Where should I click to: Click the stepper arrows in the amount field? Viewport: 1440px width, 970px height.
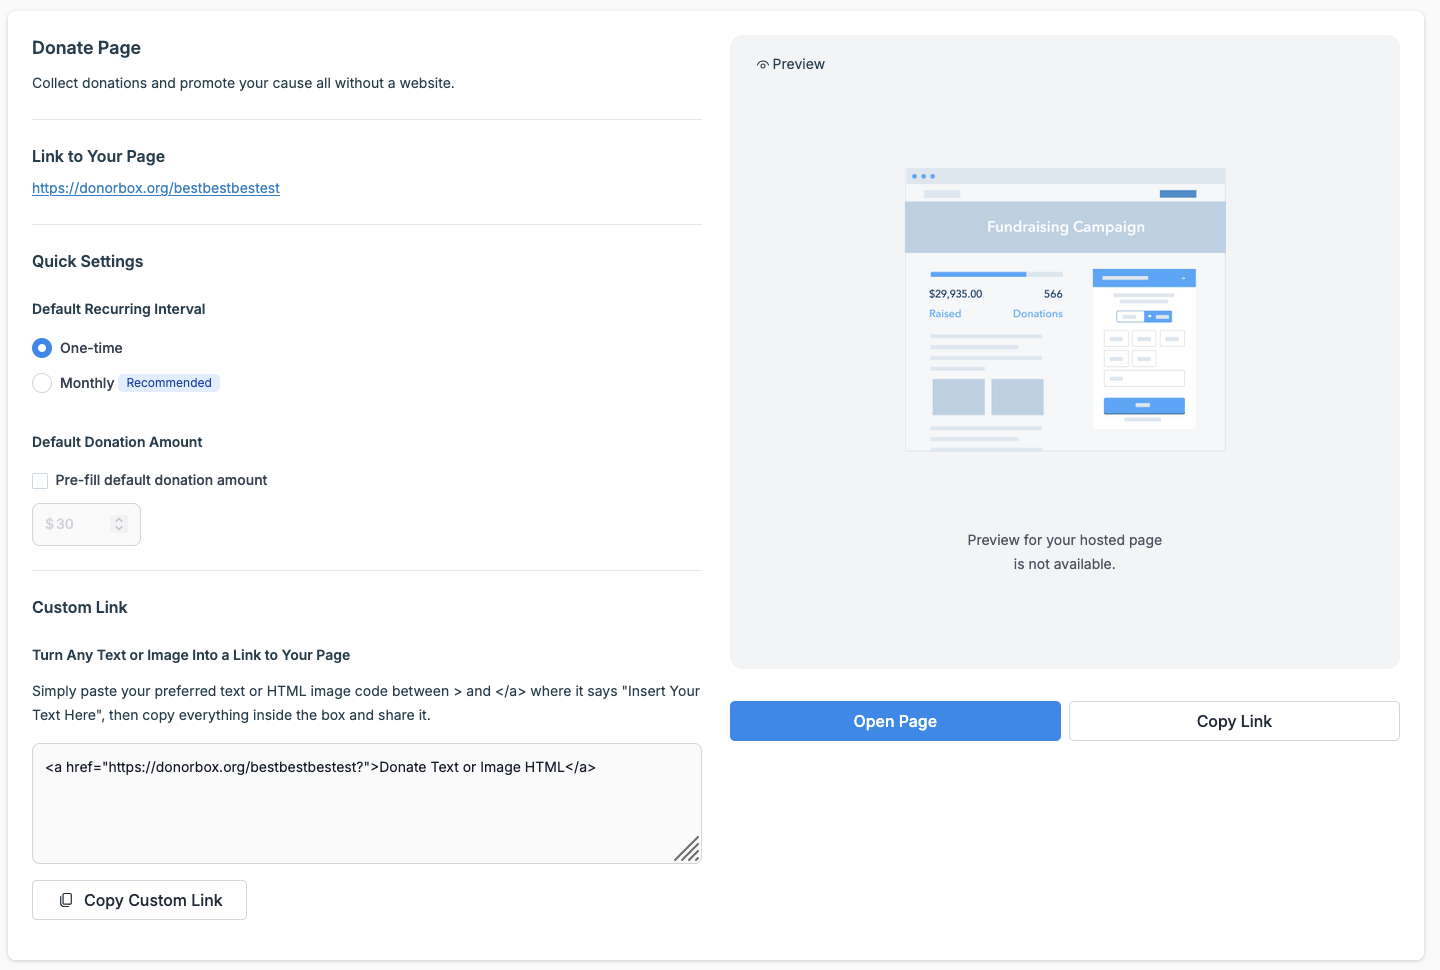[119, 524]
